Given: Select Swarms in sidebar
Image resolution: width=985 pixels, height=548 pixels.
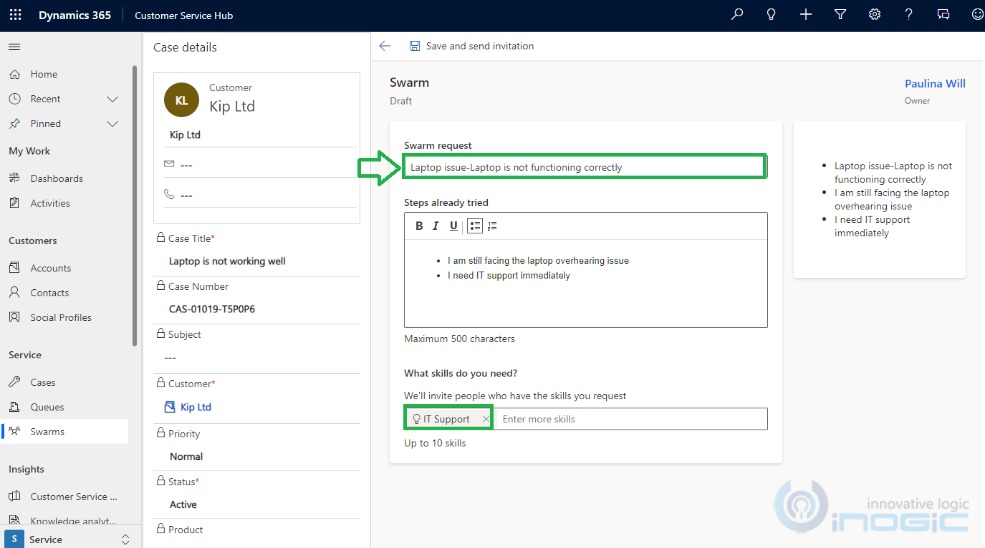Looking at the screenshot, I should click(65, 432).
